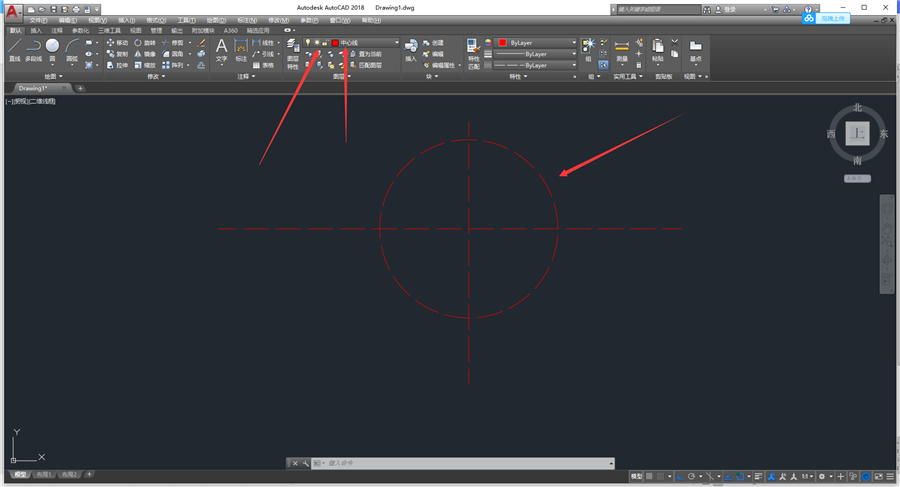
Task: Click the 修剪 trim tool
Action: 173,43
